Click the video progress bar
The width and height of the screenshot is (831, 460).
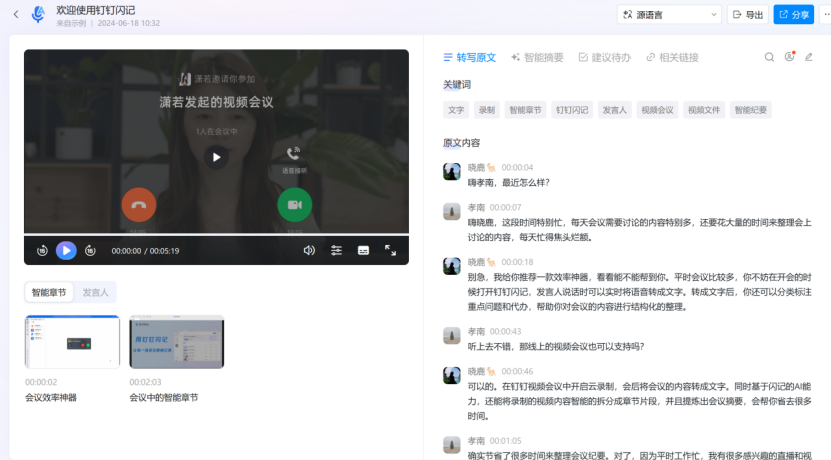click(216, 234)
